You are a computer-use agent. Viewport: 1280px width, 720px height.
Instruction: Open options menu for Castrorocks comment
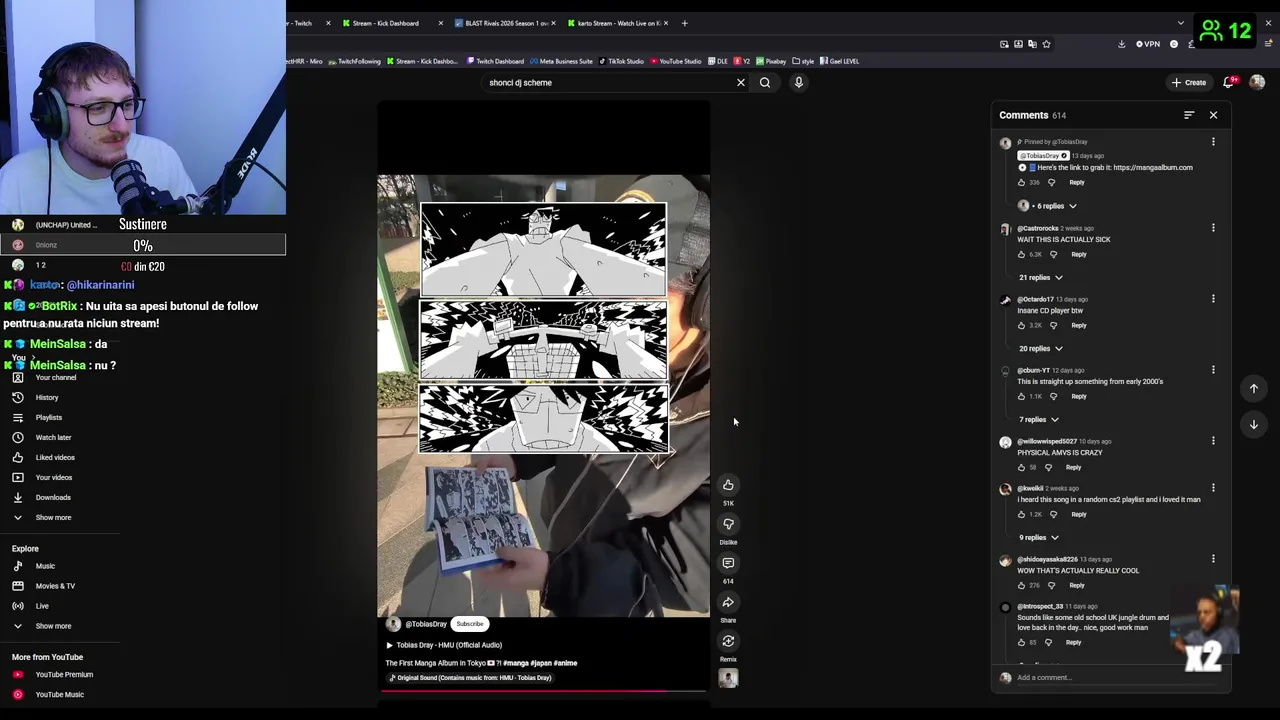1213,228
